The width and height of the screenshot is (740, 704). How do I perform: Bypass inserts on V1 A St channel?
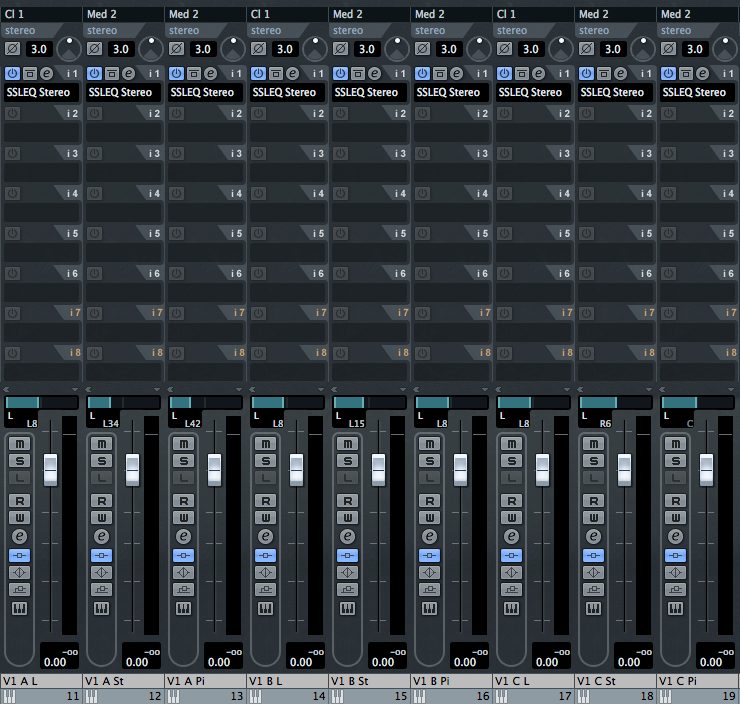pos(101,555)
